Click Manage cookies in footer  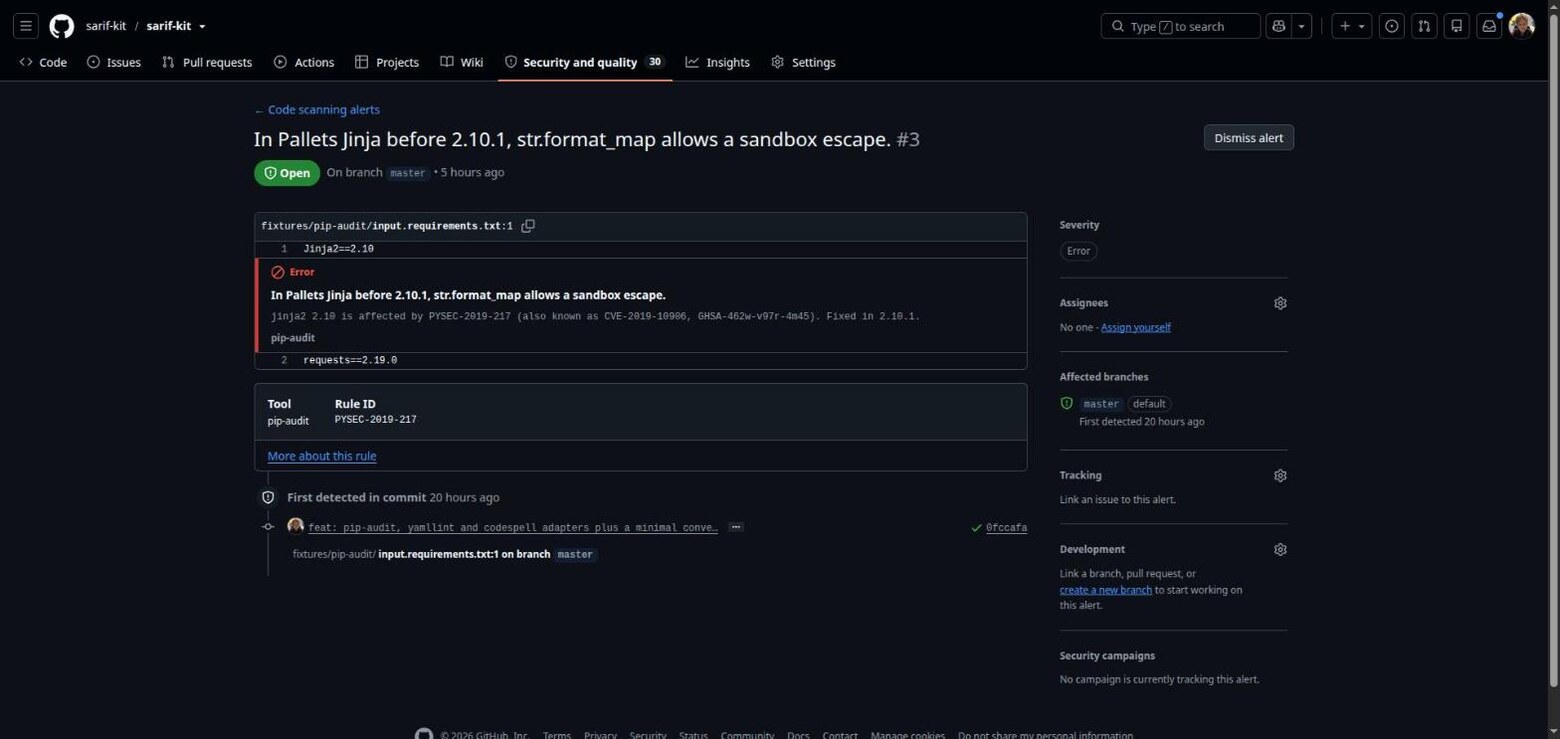(x=908, y=735)
